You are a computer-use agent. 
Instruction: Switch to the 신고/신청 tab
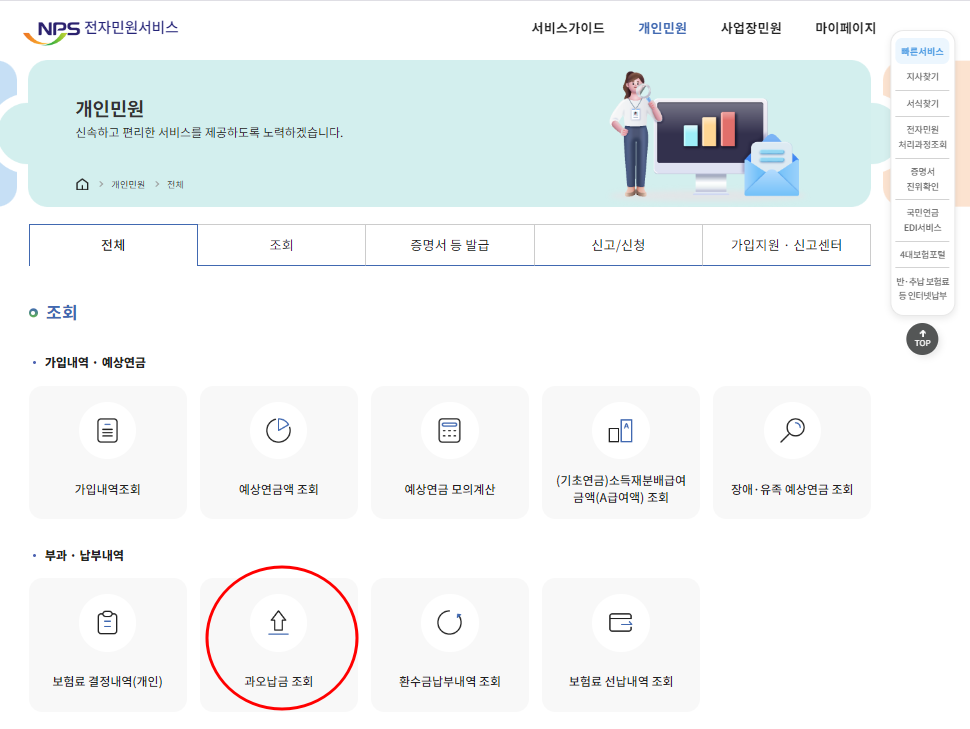[619, 245]
